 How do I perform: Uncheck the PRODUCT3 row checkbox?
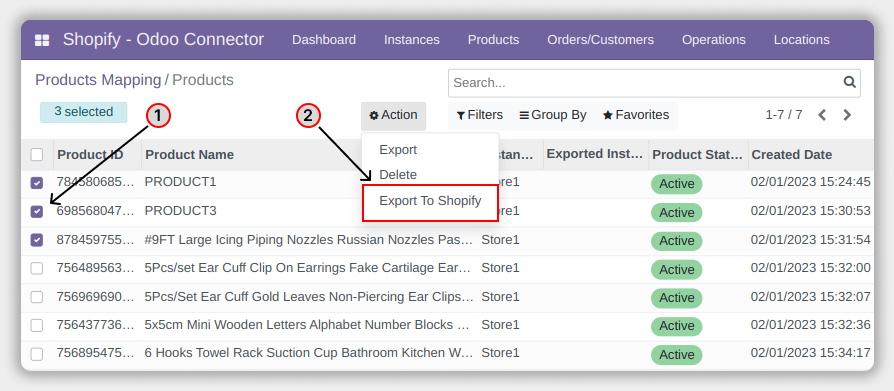[36, 211]
